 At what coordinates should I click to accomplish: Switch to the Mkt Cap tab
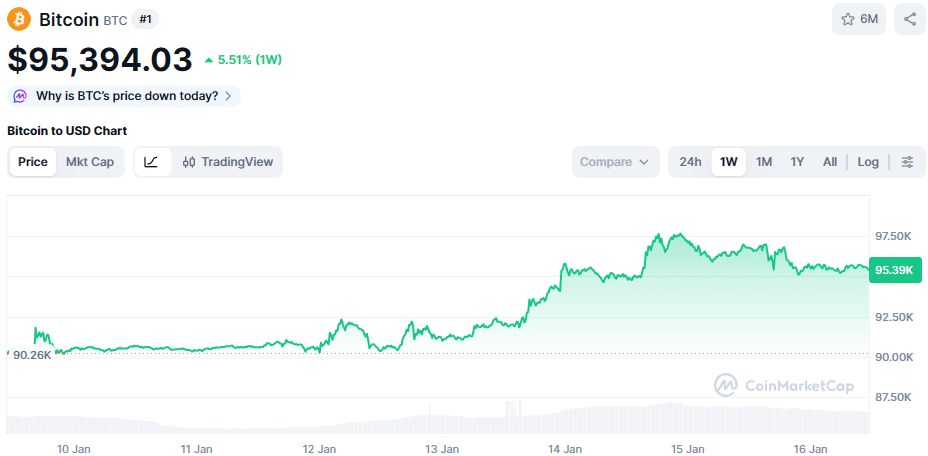(90, 162)
